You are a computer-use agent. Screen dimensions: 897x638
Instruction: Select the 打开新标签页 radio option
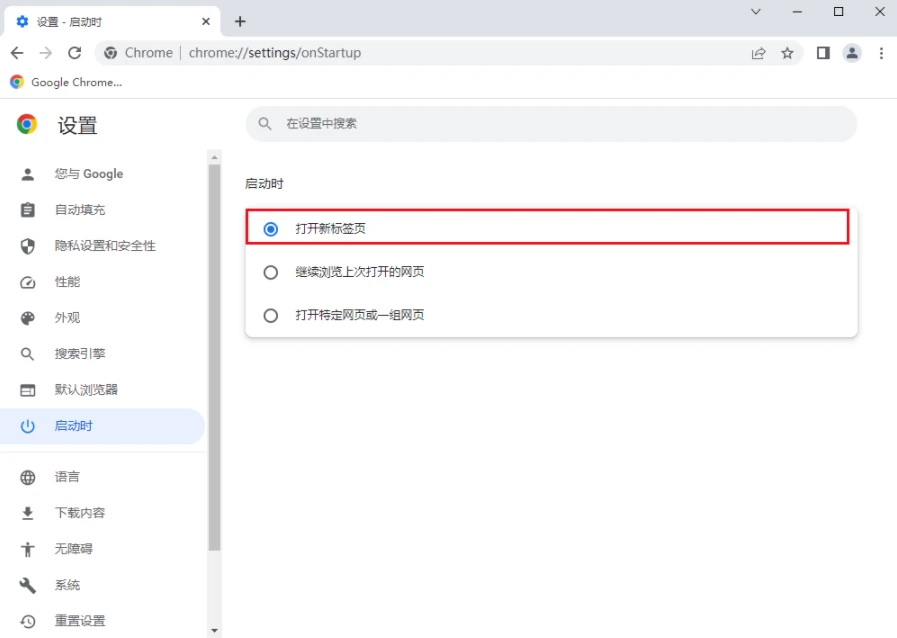tap(271, 229)
